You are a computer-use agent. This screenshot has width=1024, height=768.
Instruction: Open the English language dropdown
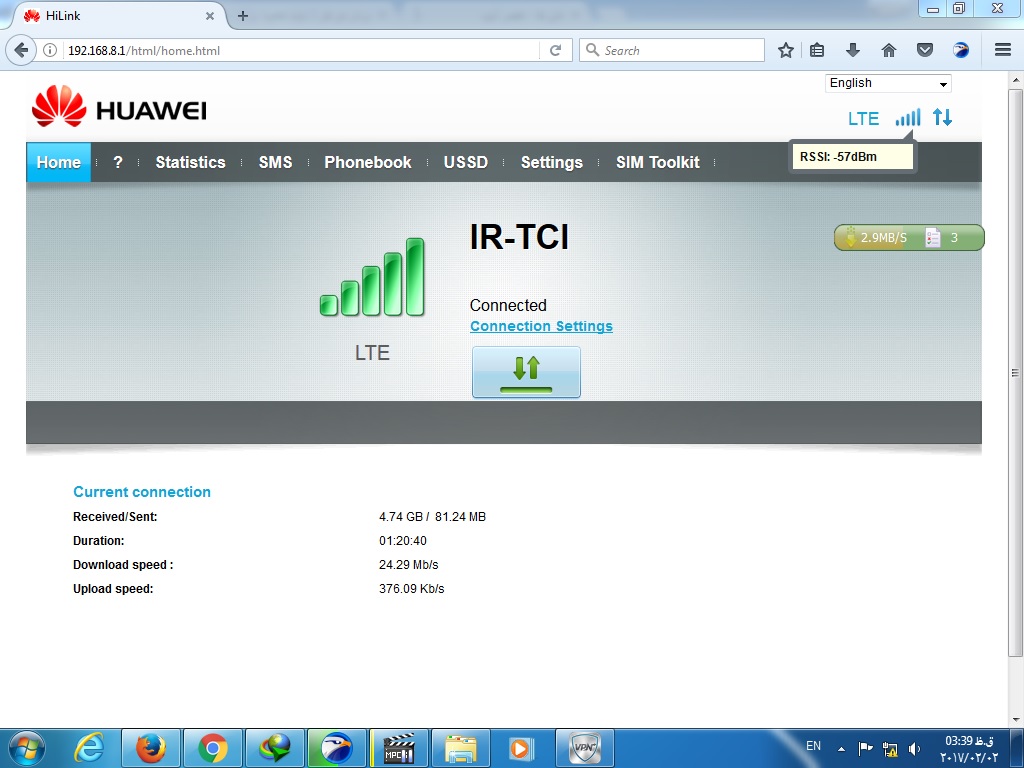[888, 84]
